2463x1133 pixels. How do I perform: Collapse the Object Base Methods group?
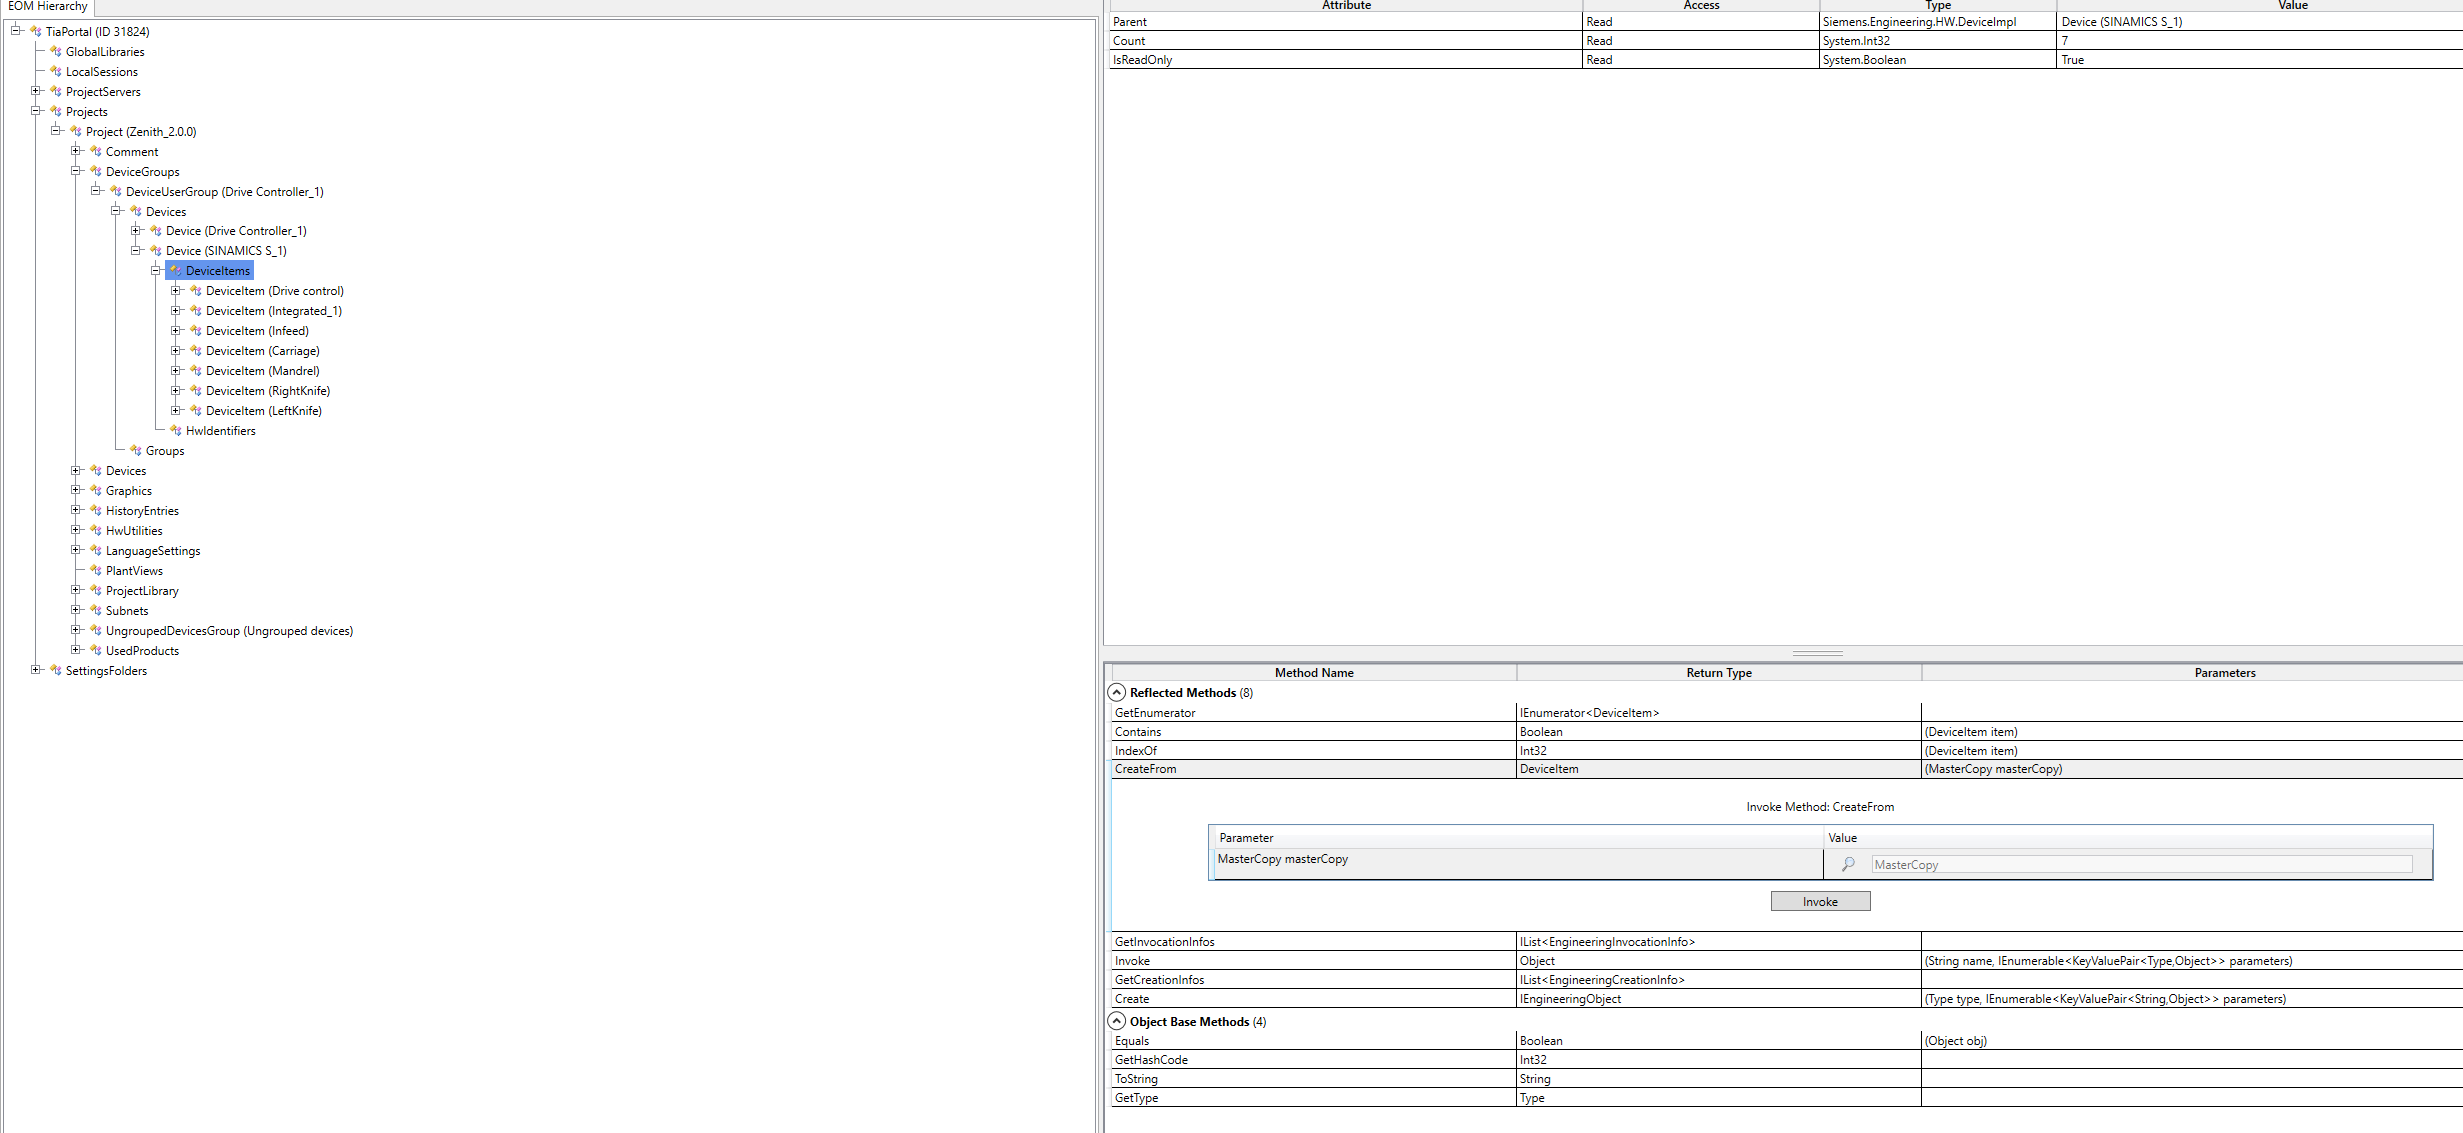(x=1117, y=1022)
